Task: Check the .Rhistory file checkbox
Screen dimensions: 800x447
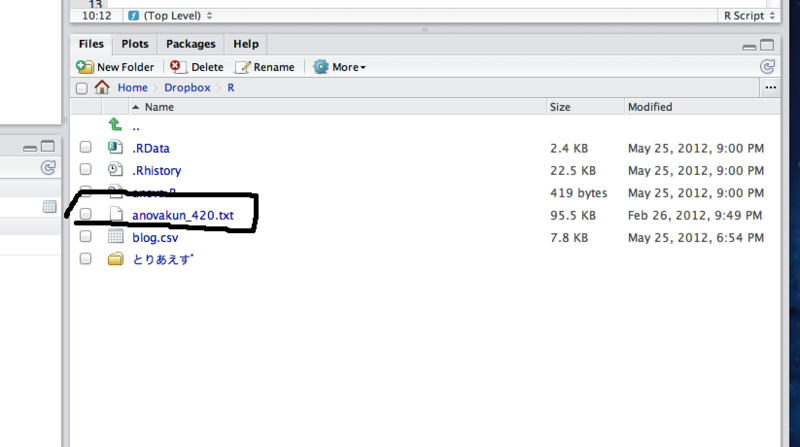Action: [85, 169]
